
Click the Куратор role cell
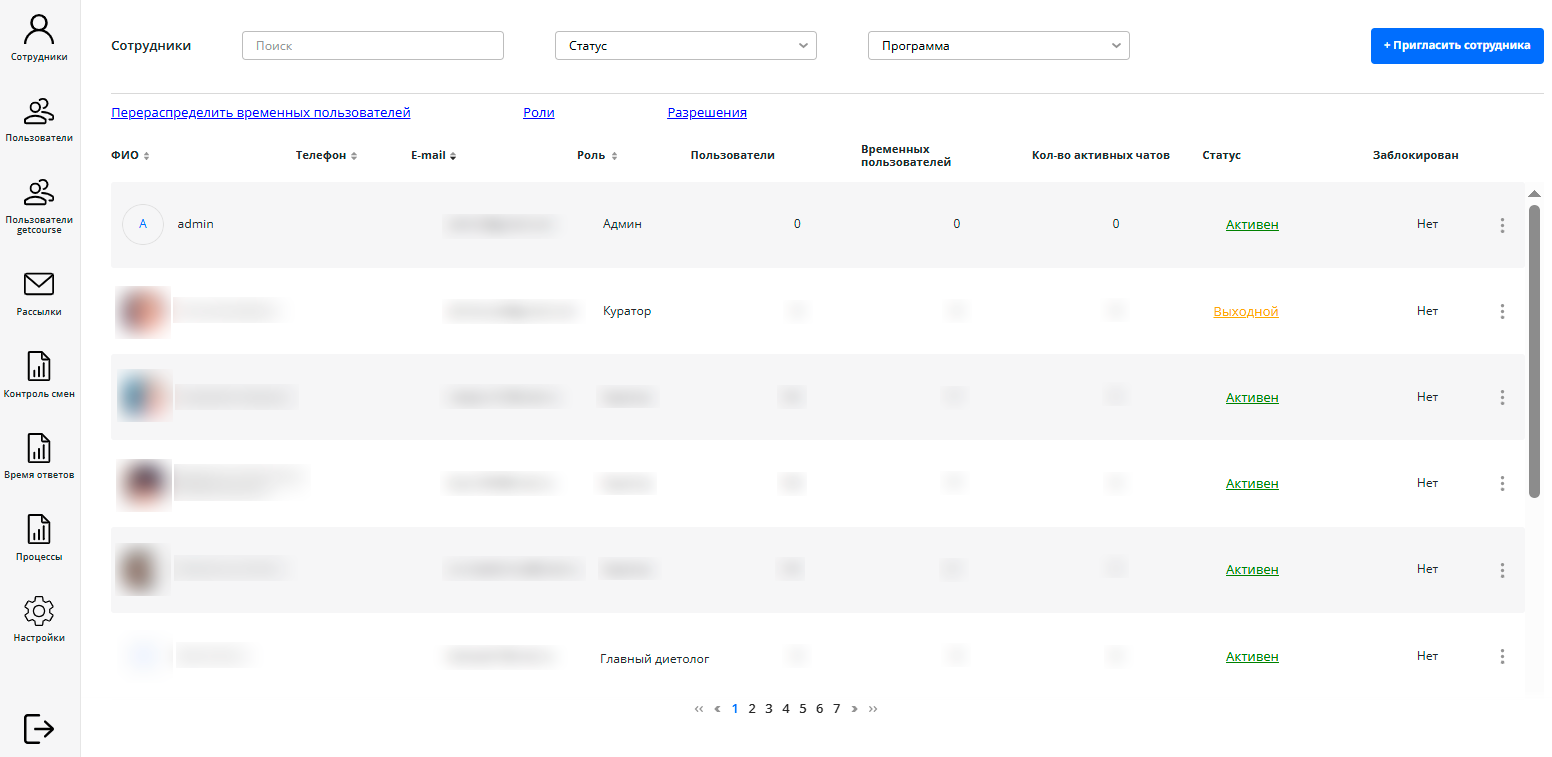point(627,311)
